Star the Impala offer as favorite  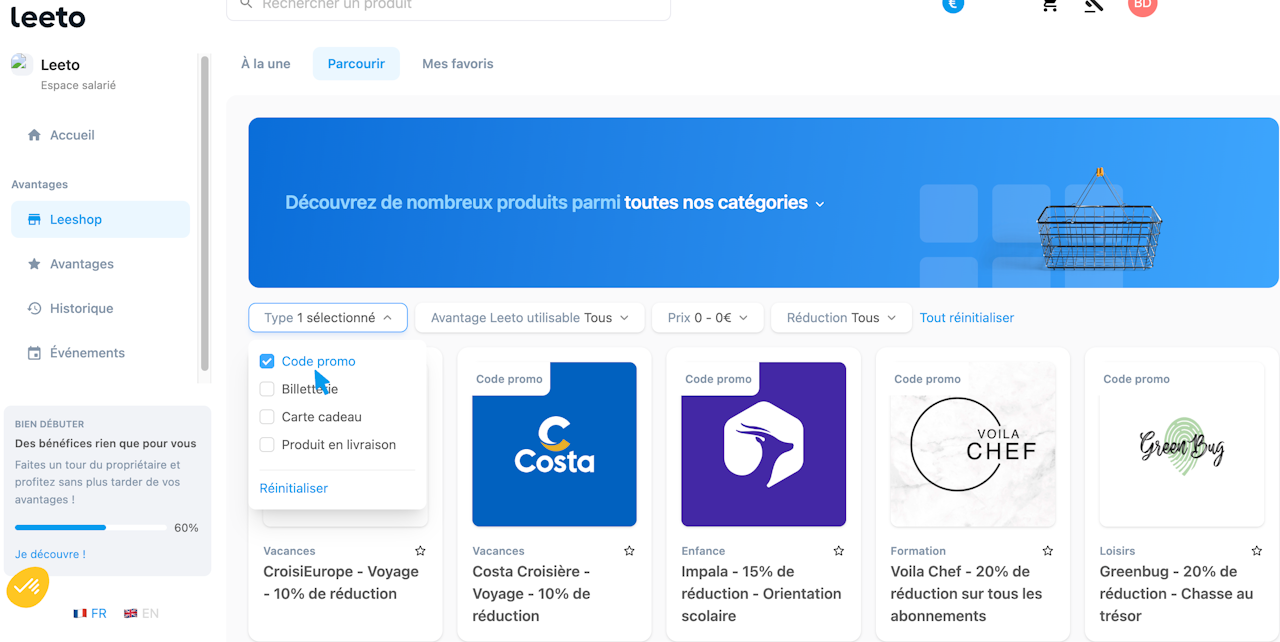tap(838, 551)
